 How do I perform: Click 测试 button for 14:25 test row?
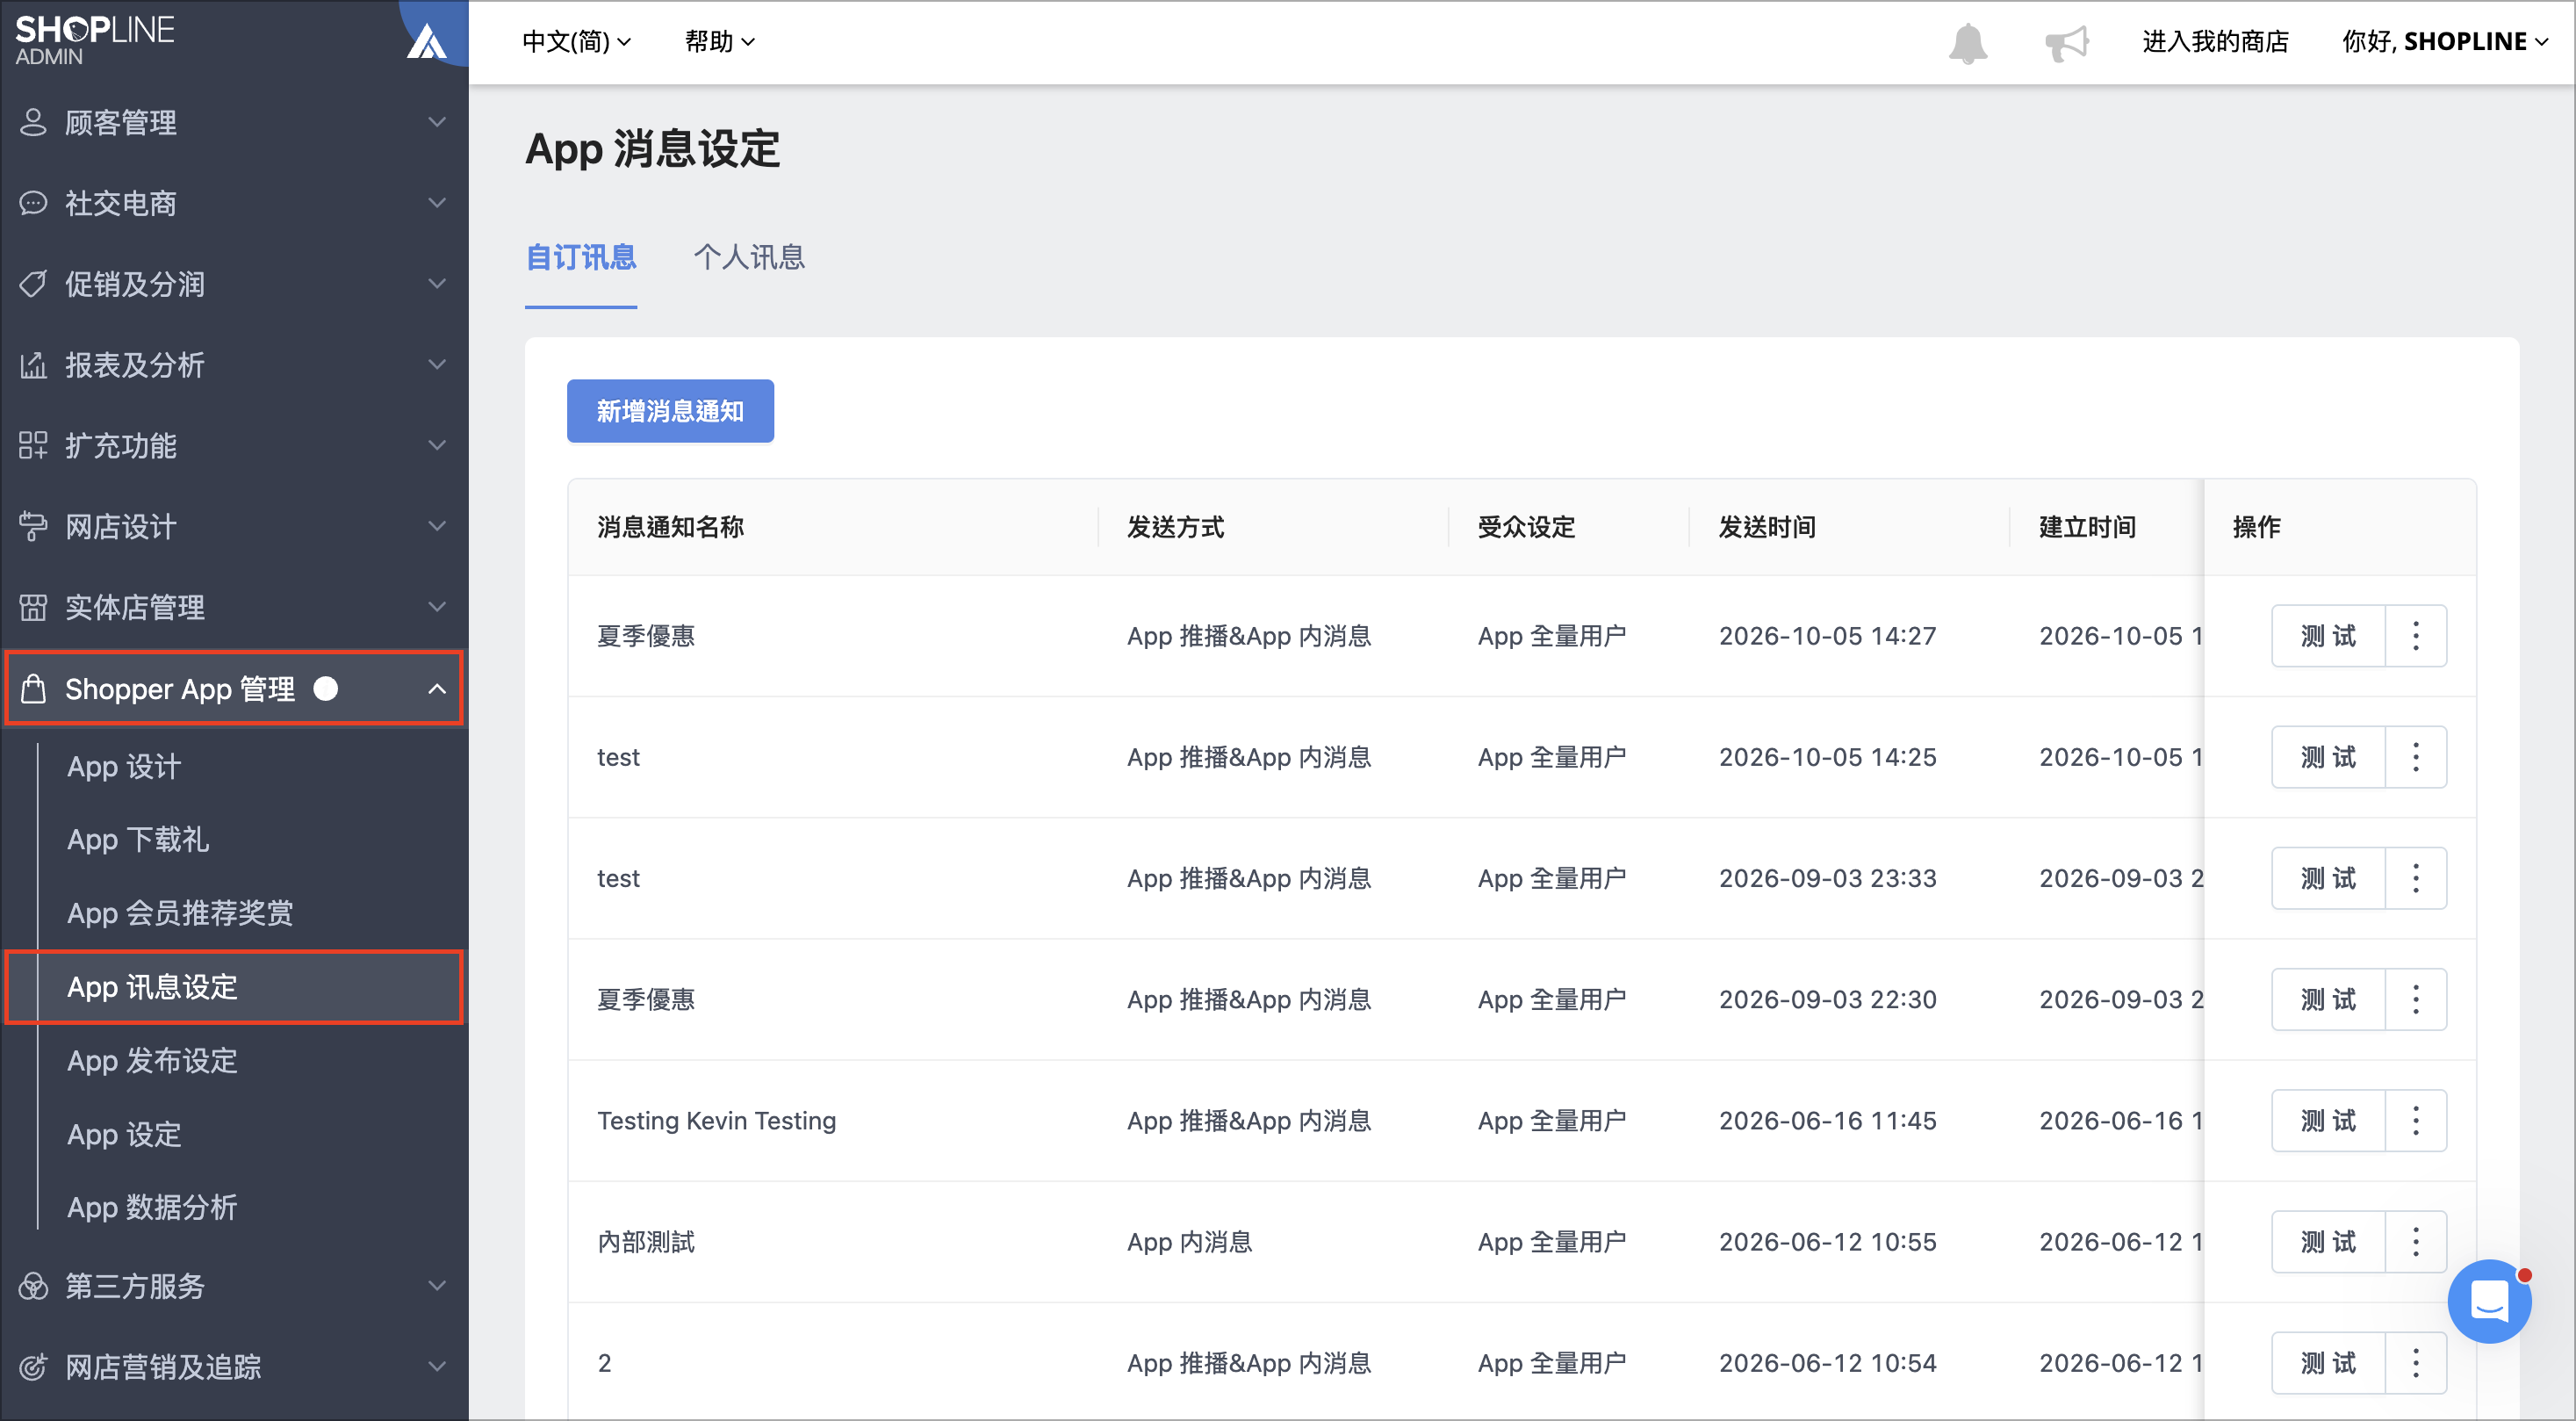click(x=2328, y=756)
